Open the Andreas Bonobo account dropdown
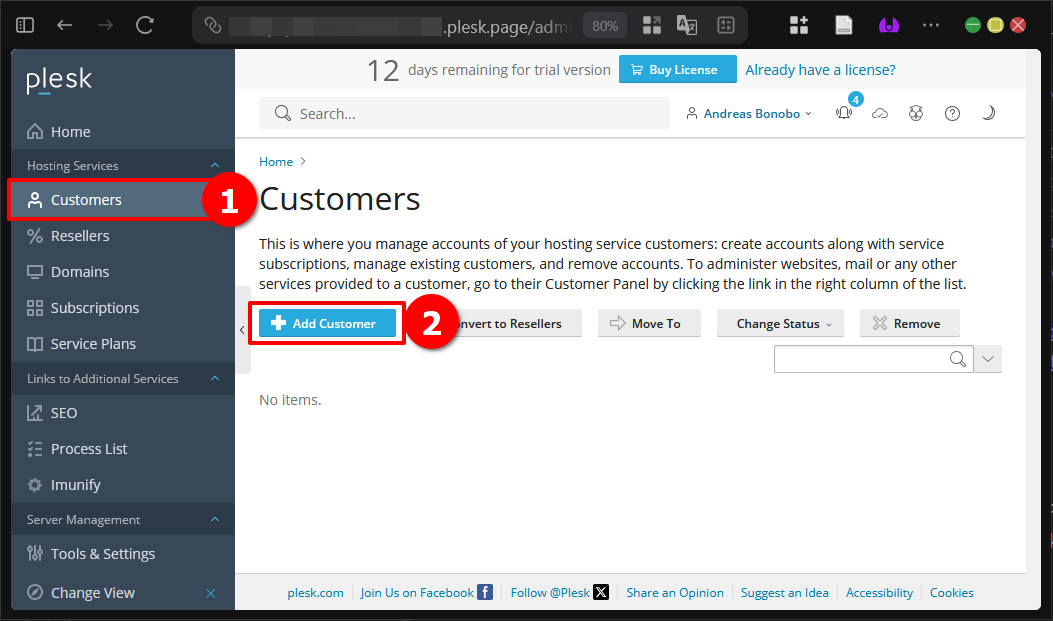Viewport: 1053px width, 621px height. click(x=748, y=113)
